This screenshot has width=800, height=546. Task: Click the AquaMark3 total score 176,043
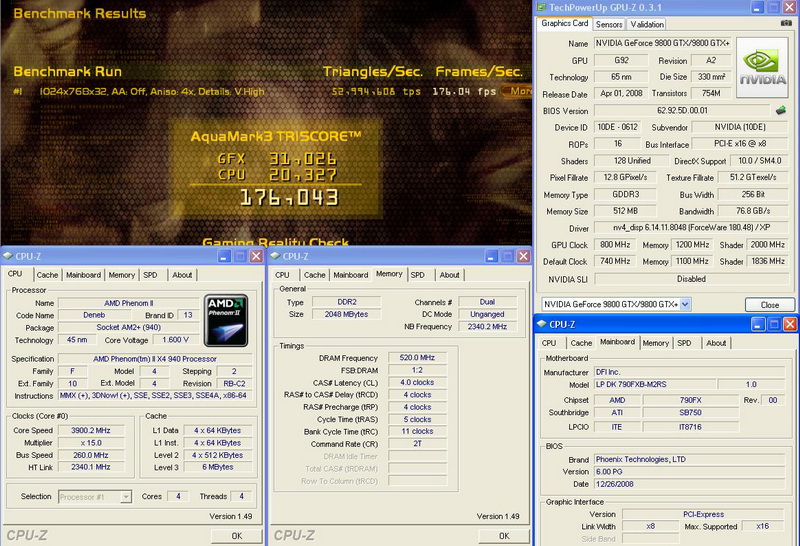click(x=289, y=198)
